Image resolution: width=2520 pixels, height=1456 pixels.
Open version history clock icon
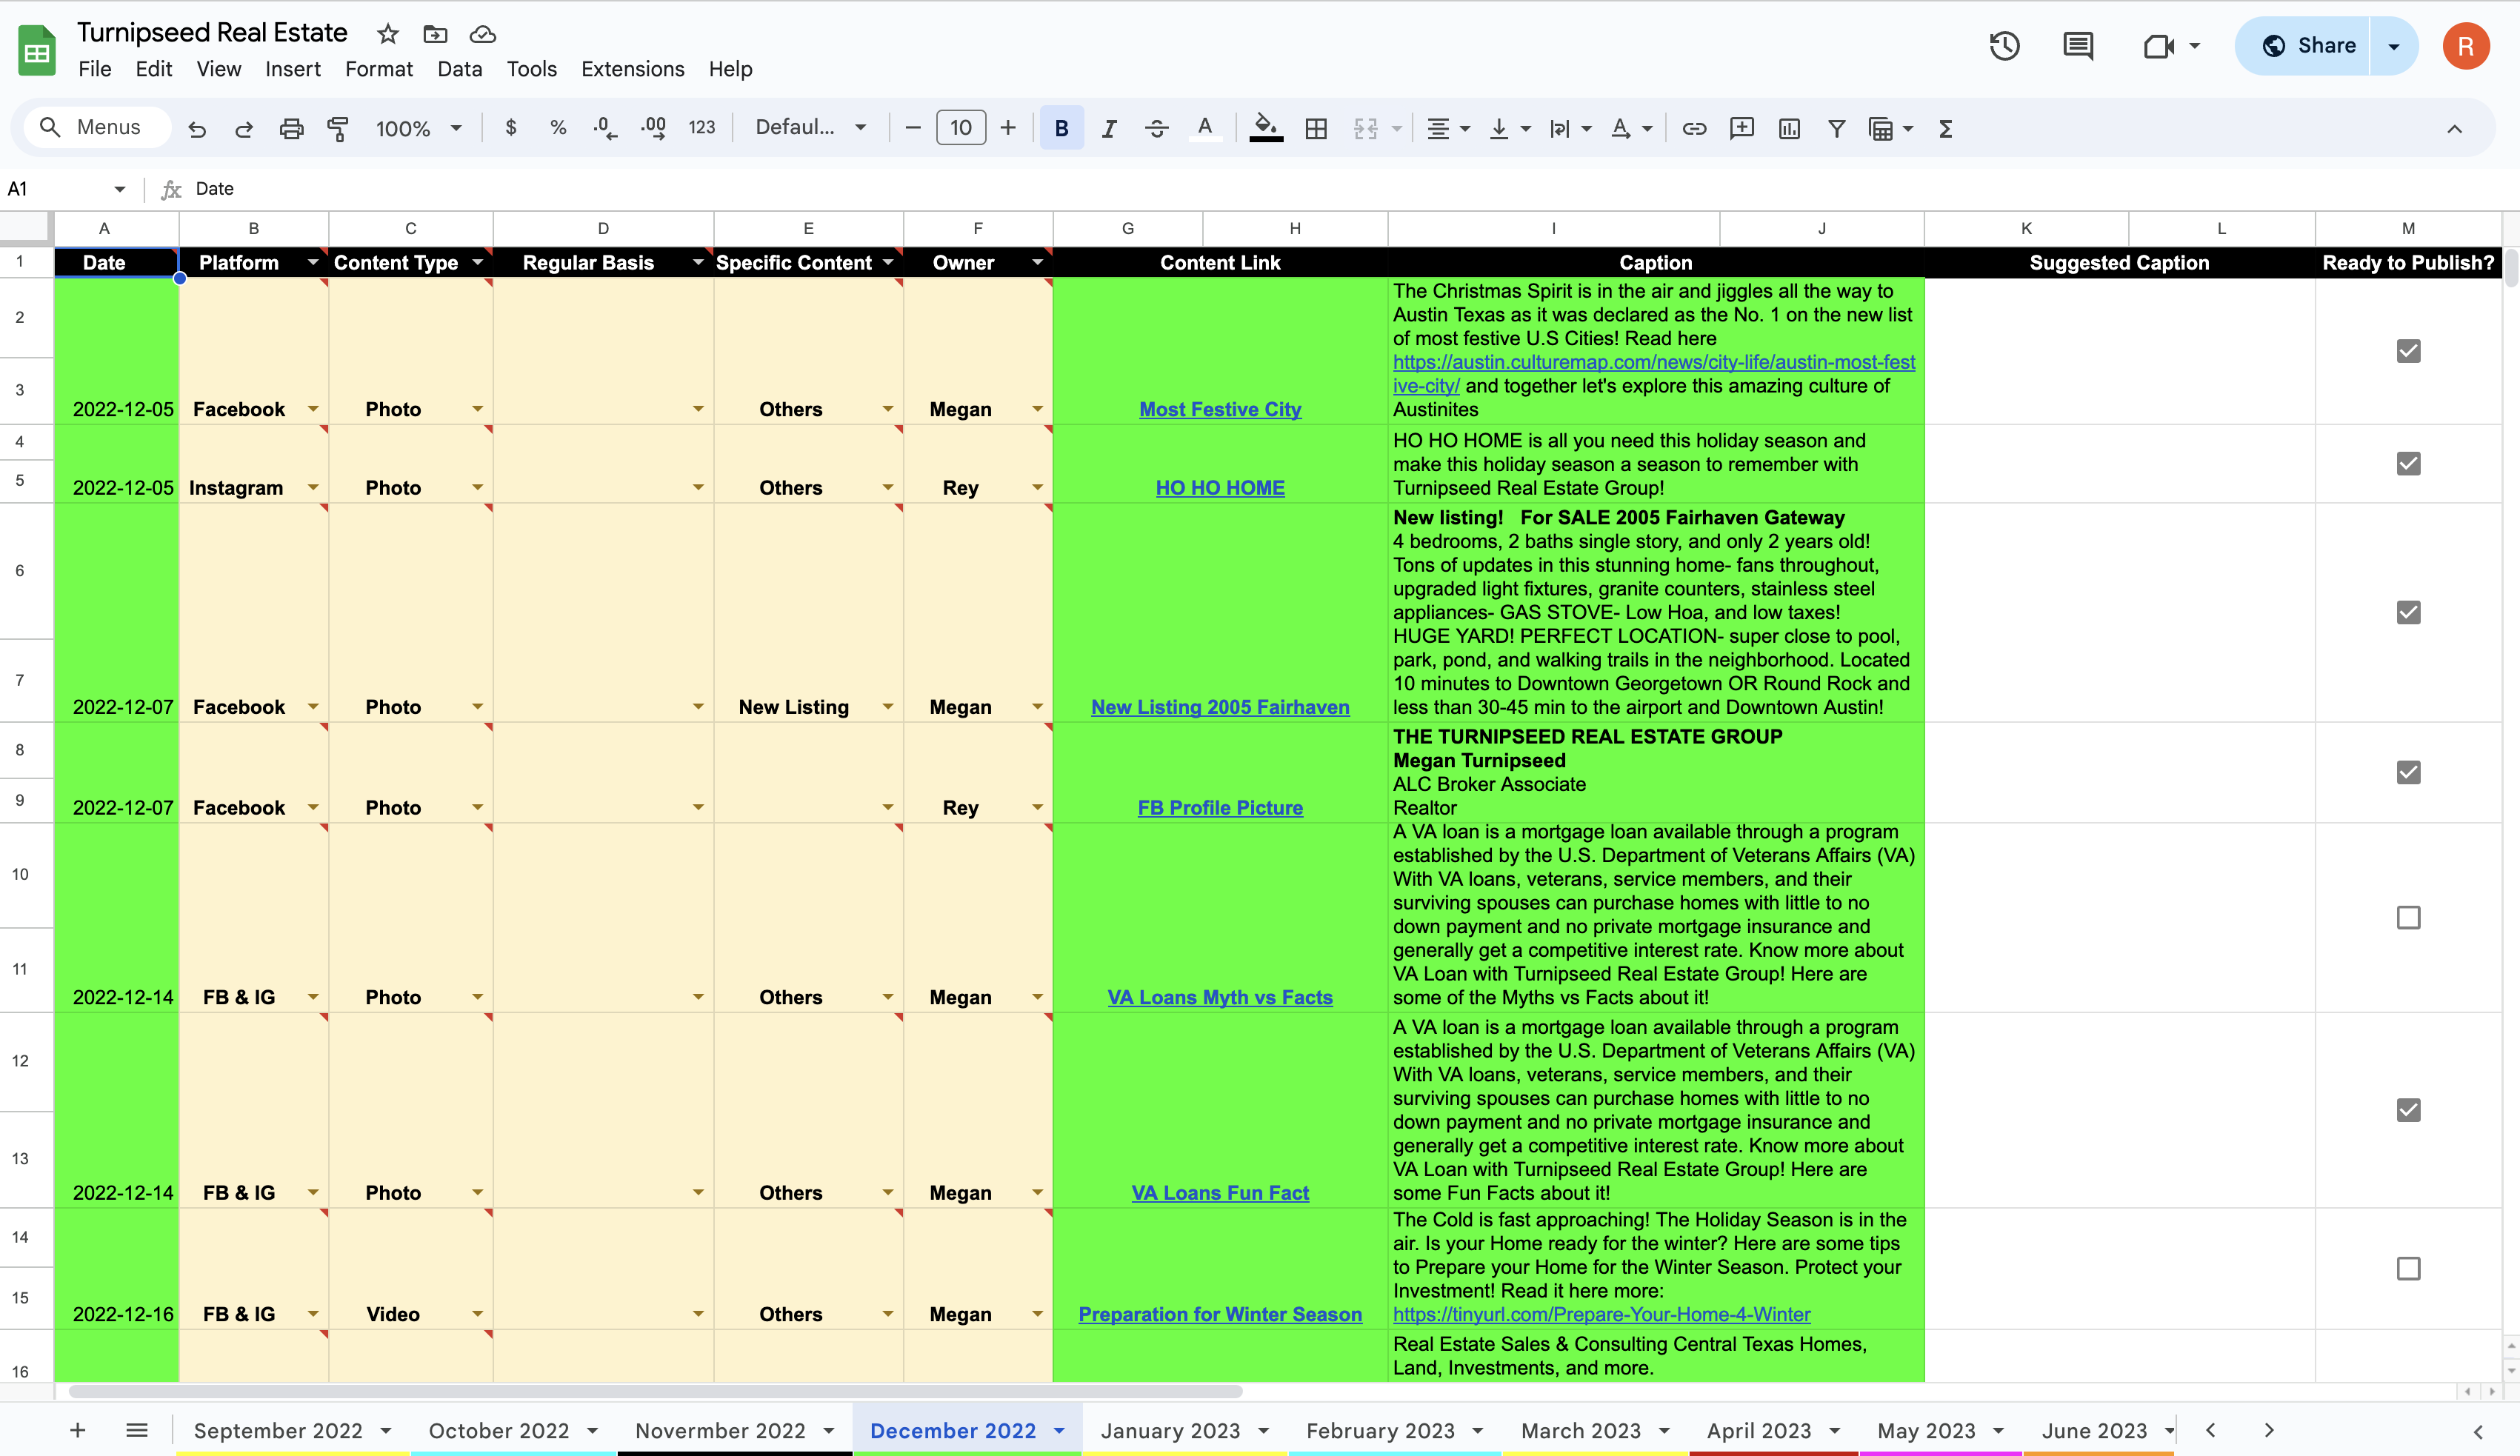(x=2005, y=46)
